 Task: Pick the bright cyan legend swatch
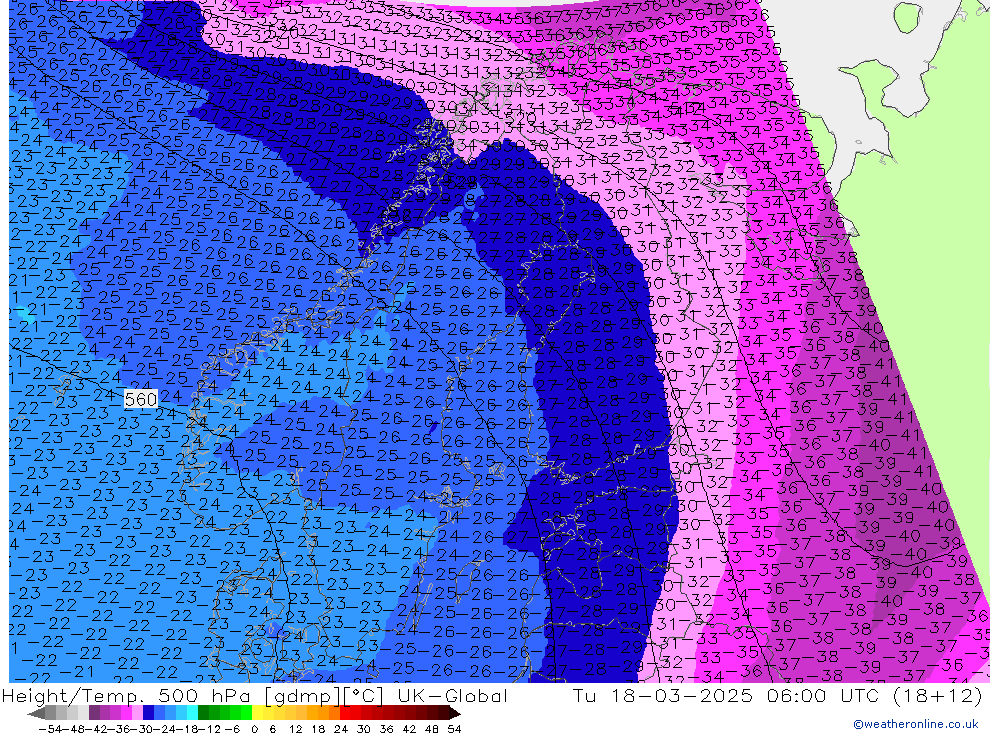coord(192,713)
